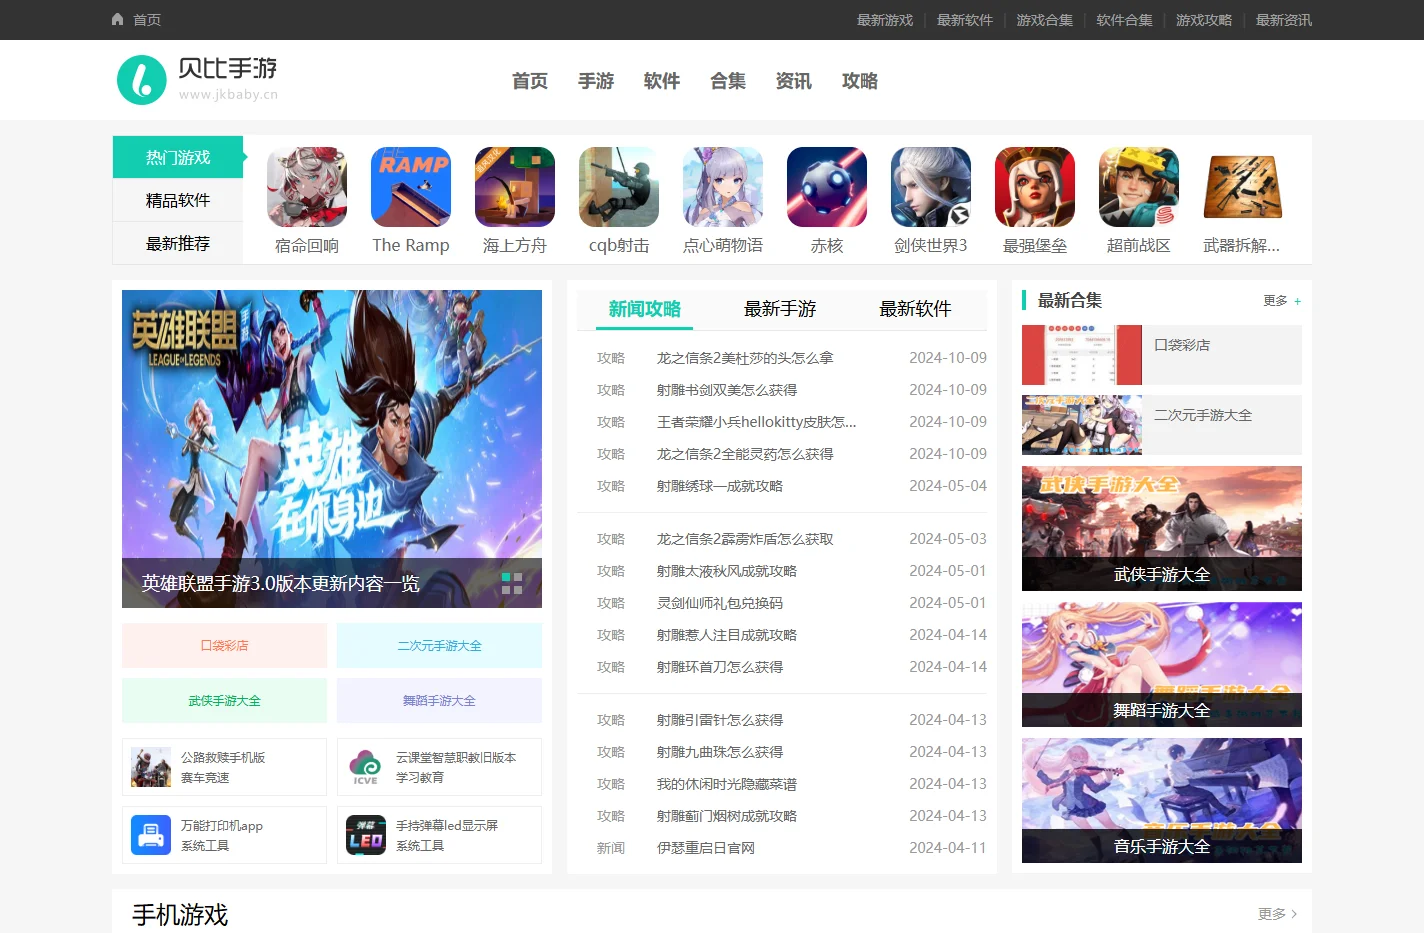Open the 最强堡垒 game icon
The image size is (1424, 933).
point(1035,187)
